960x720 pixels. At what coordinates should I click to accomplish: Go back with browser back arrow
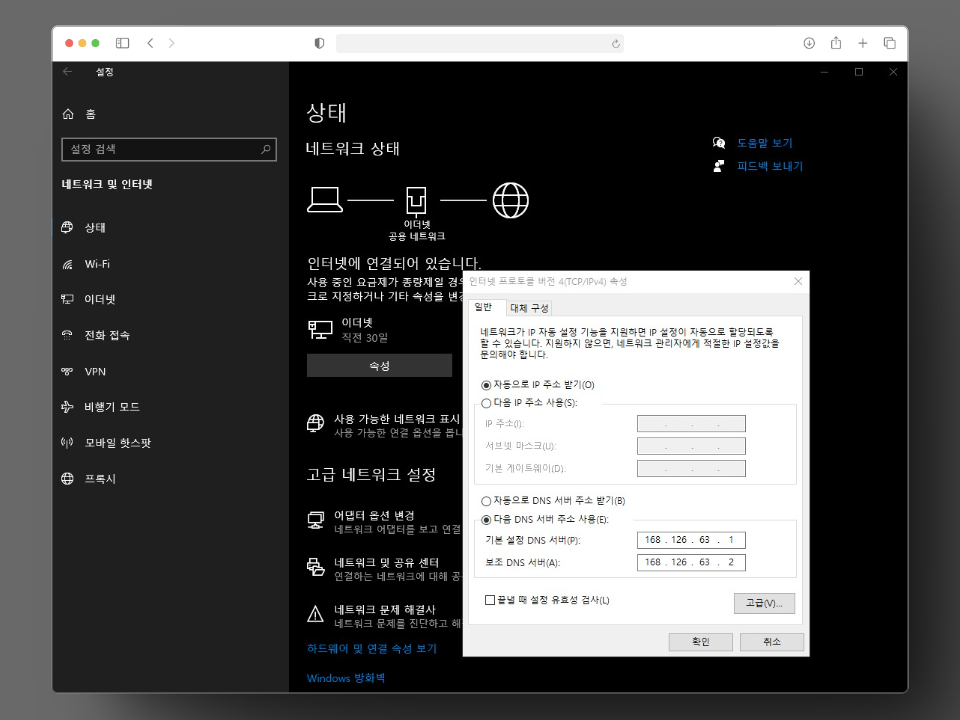click(x=150, y=43)
